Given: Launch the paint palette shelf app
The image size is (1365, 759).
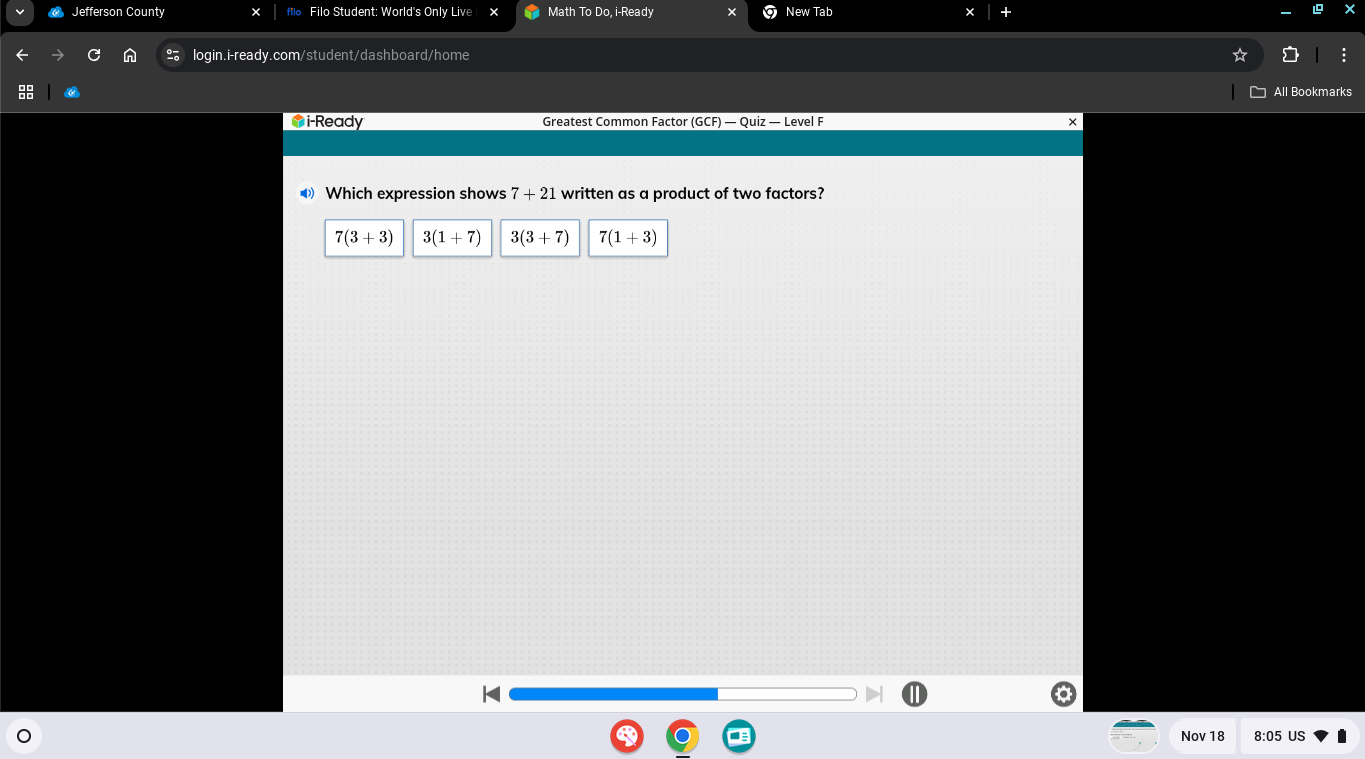Looking at the screenshot, I should pyautogui.click(x=627, y=737).
